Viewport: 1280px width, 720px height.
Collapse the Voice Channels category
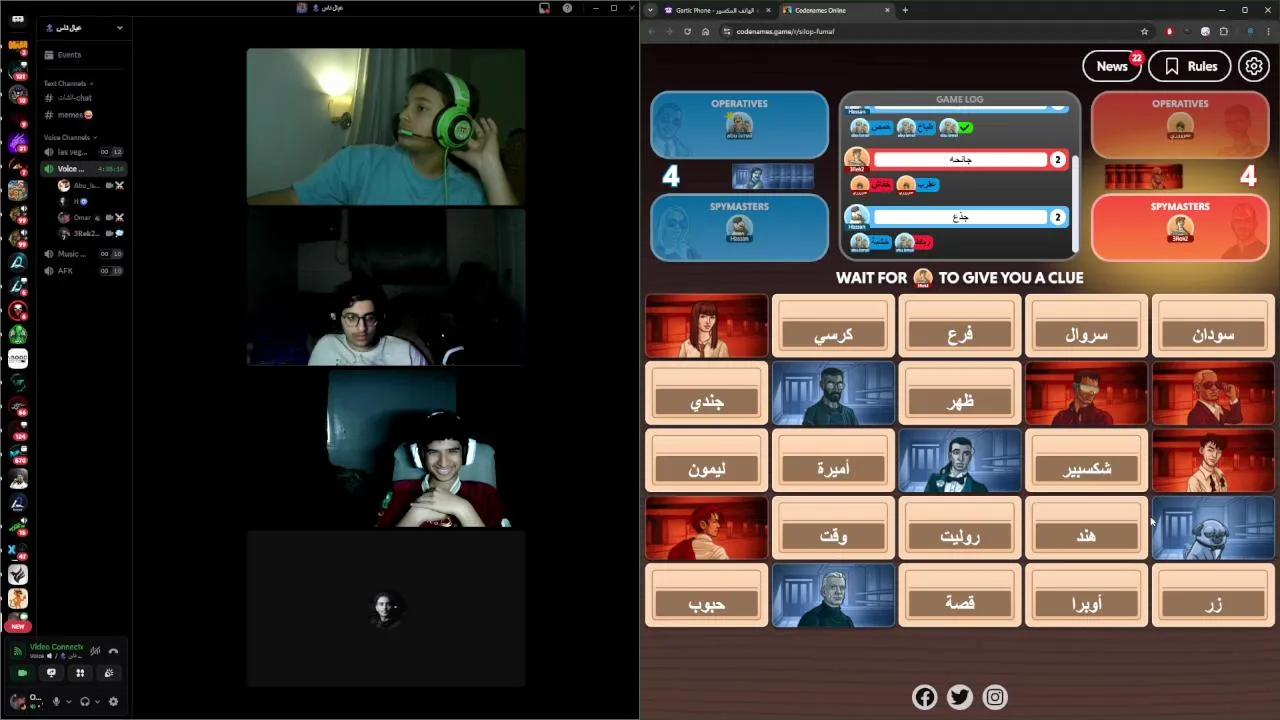click(x=70, y=137)
